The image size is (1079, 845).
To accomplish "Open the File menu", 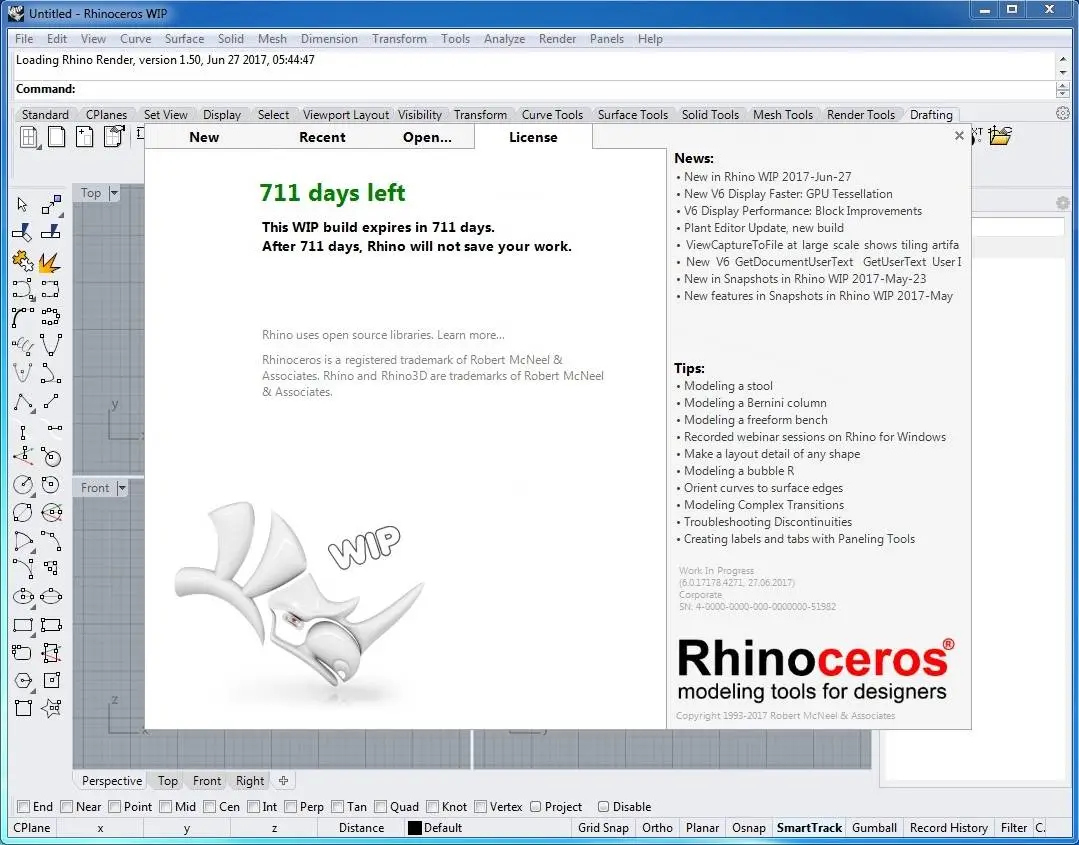I will (x=24, y=39).
